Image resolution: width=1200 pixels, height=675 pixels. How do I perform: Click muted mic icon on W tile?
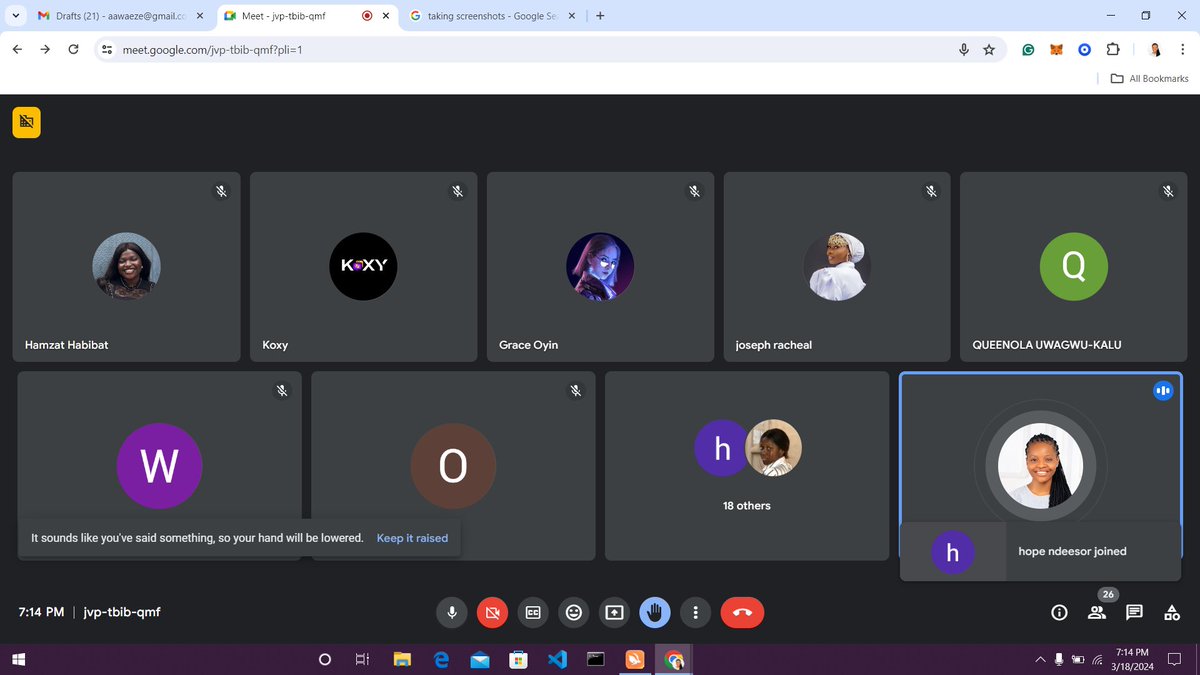[x=282, y=391]
